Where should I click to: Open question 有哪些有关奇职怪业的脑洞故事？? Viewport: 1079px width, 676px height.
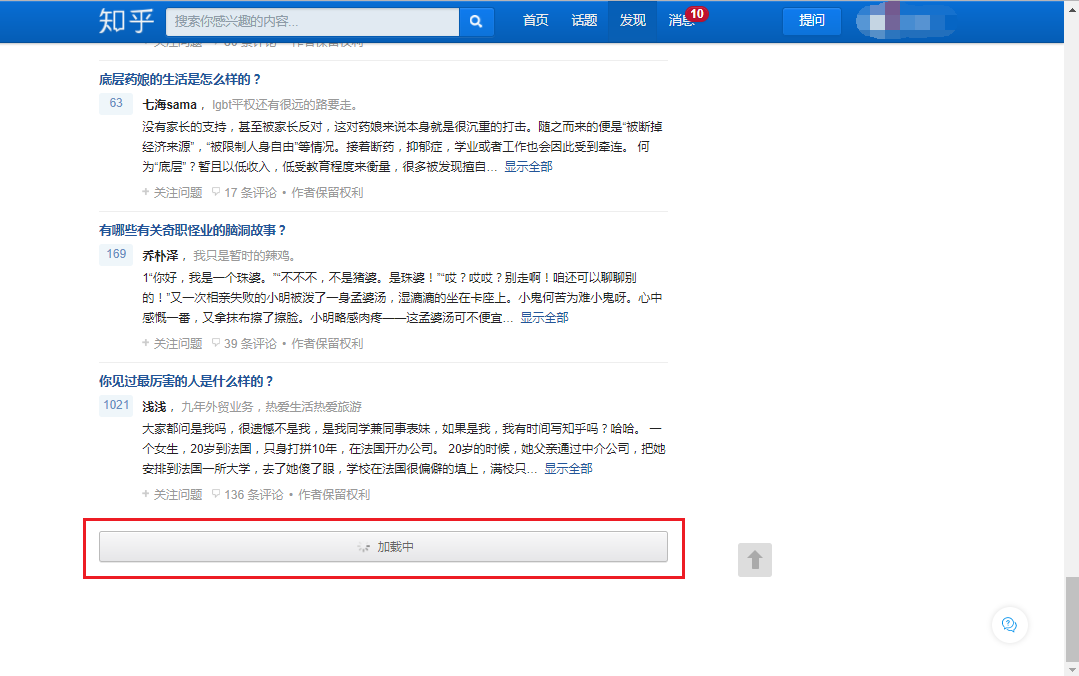[192, 230]
